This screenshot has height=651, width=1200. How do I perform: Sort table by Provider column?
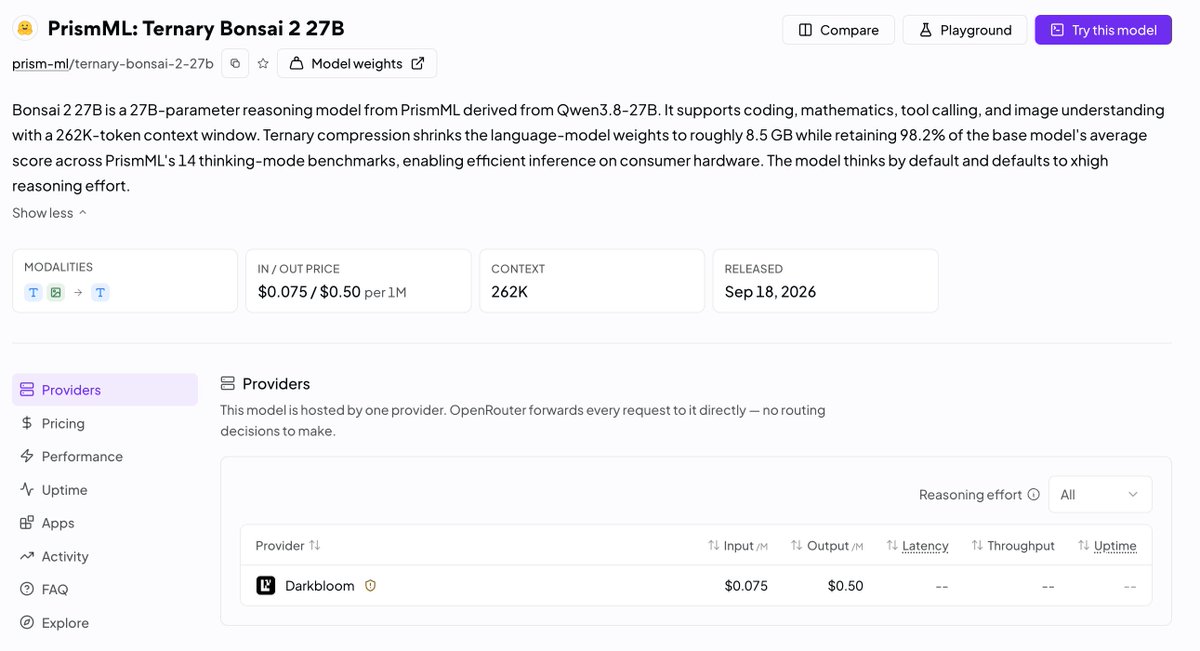tap(288, 545)
